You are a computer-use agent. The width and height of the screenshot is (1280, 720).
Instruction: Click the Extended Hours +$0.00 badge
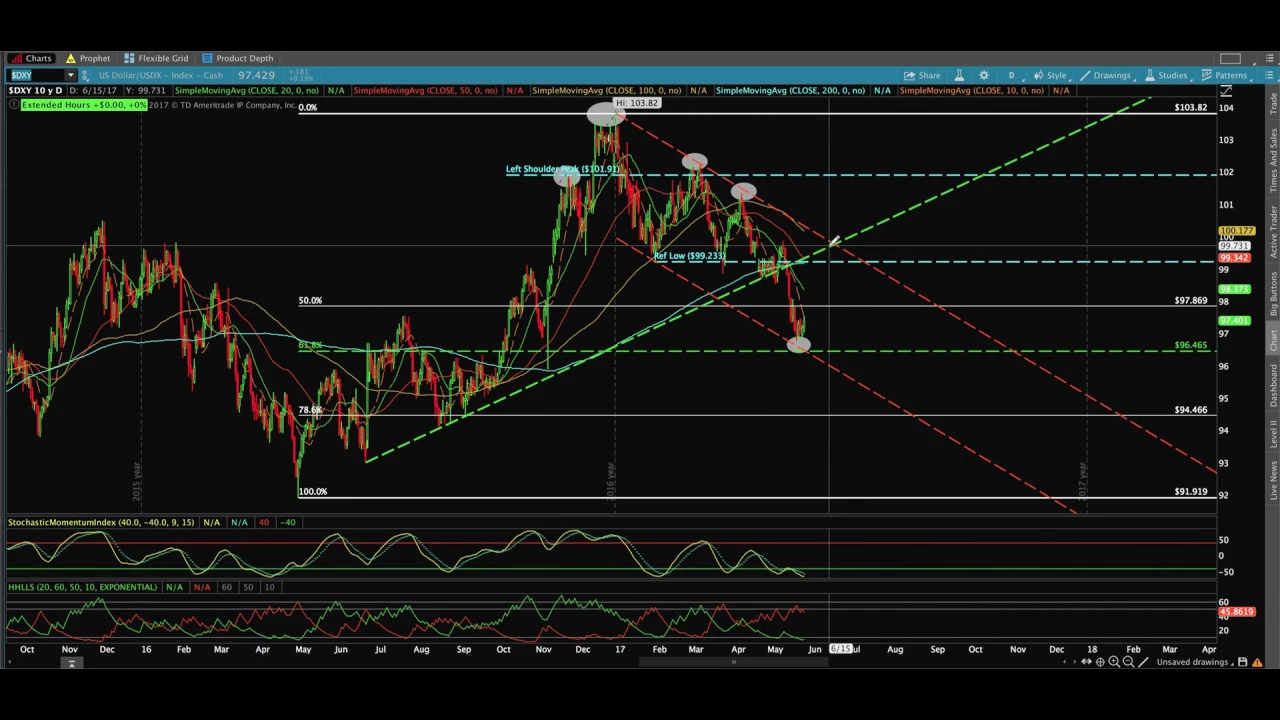[84, 105]
